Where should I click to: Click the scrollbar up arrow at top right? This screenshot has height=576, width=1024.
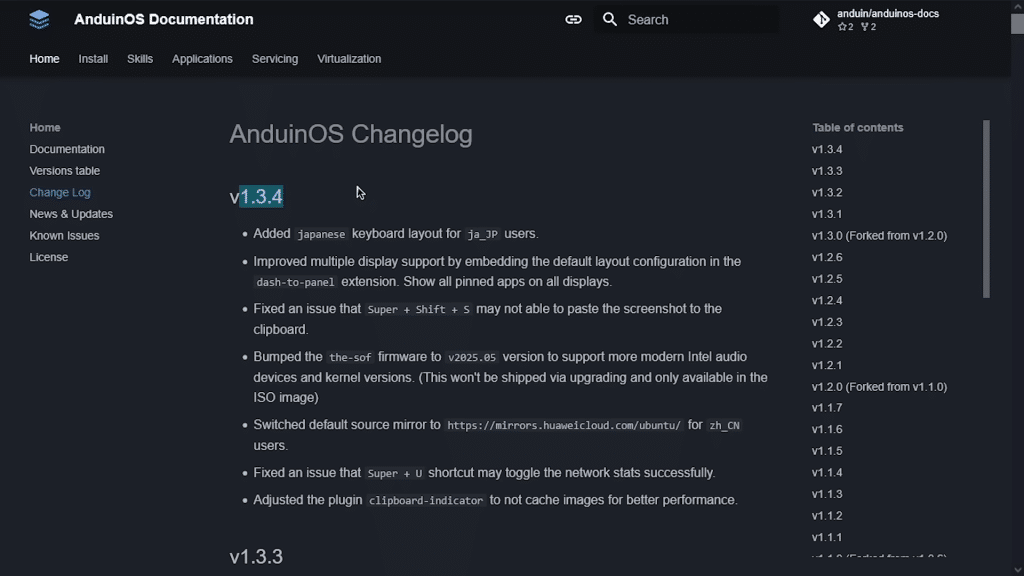(x=1017, y=5)
